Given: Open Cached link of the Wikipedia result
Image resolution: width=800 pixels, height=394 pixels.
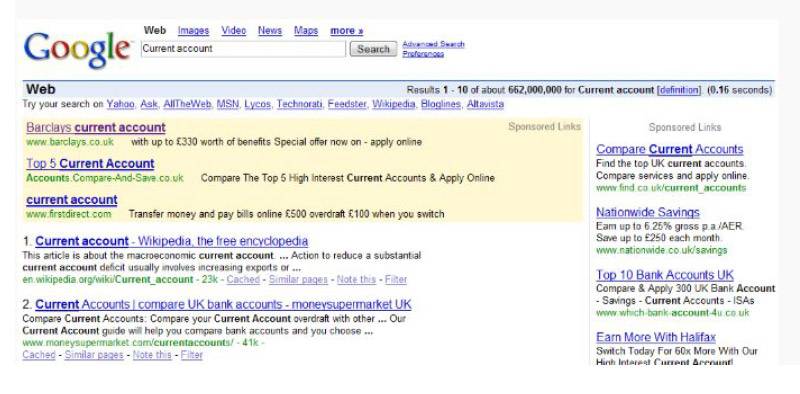Looking at the screenshot, I should tap(243, 280).
